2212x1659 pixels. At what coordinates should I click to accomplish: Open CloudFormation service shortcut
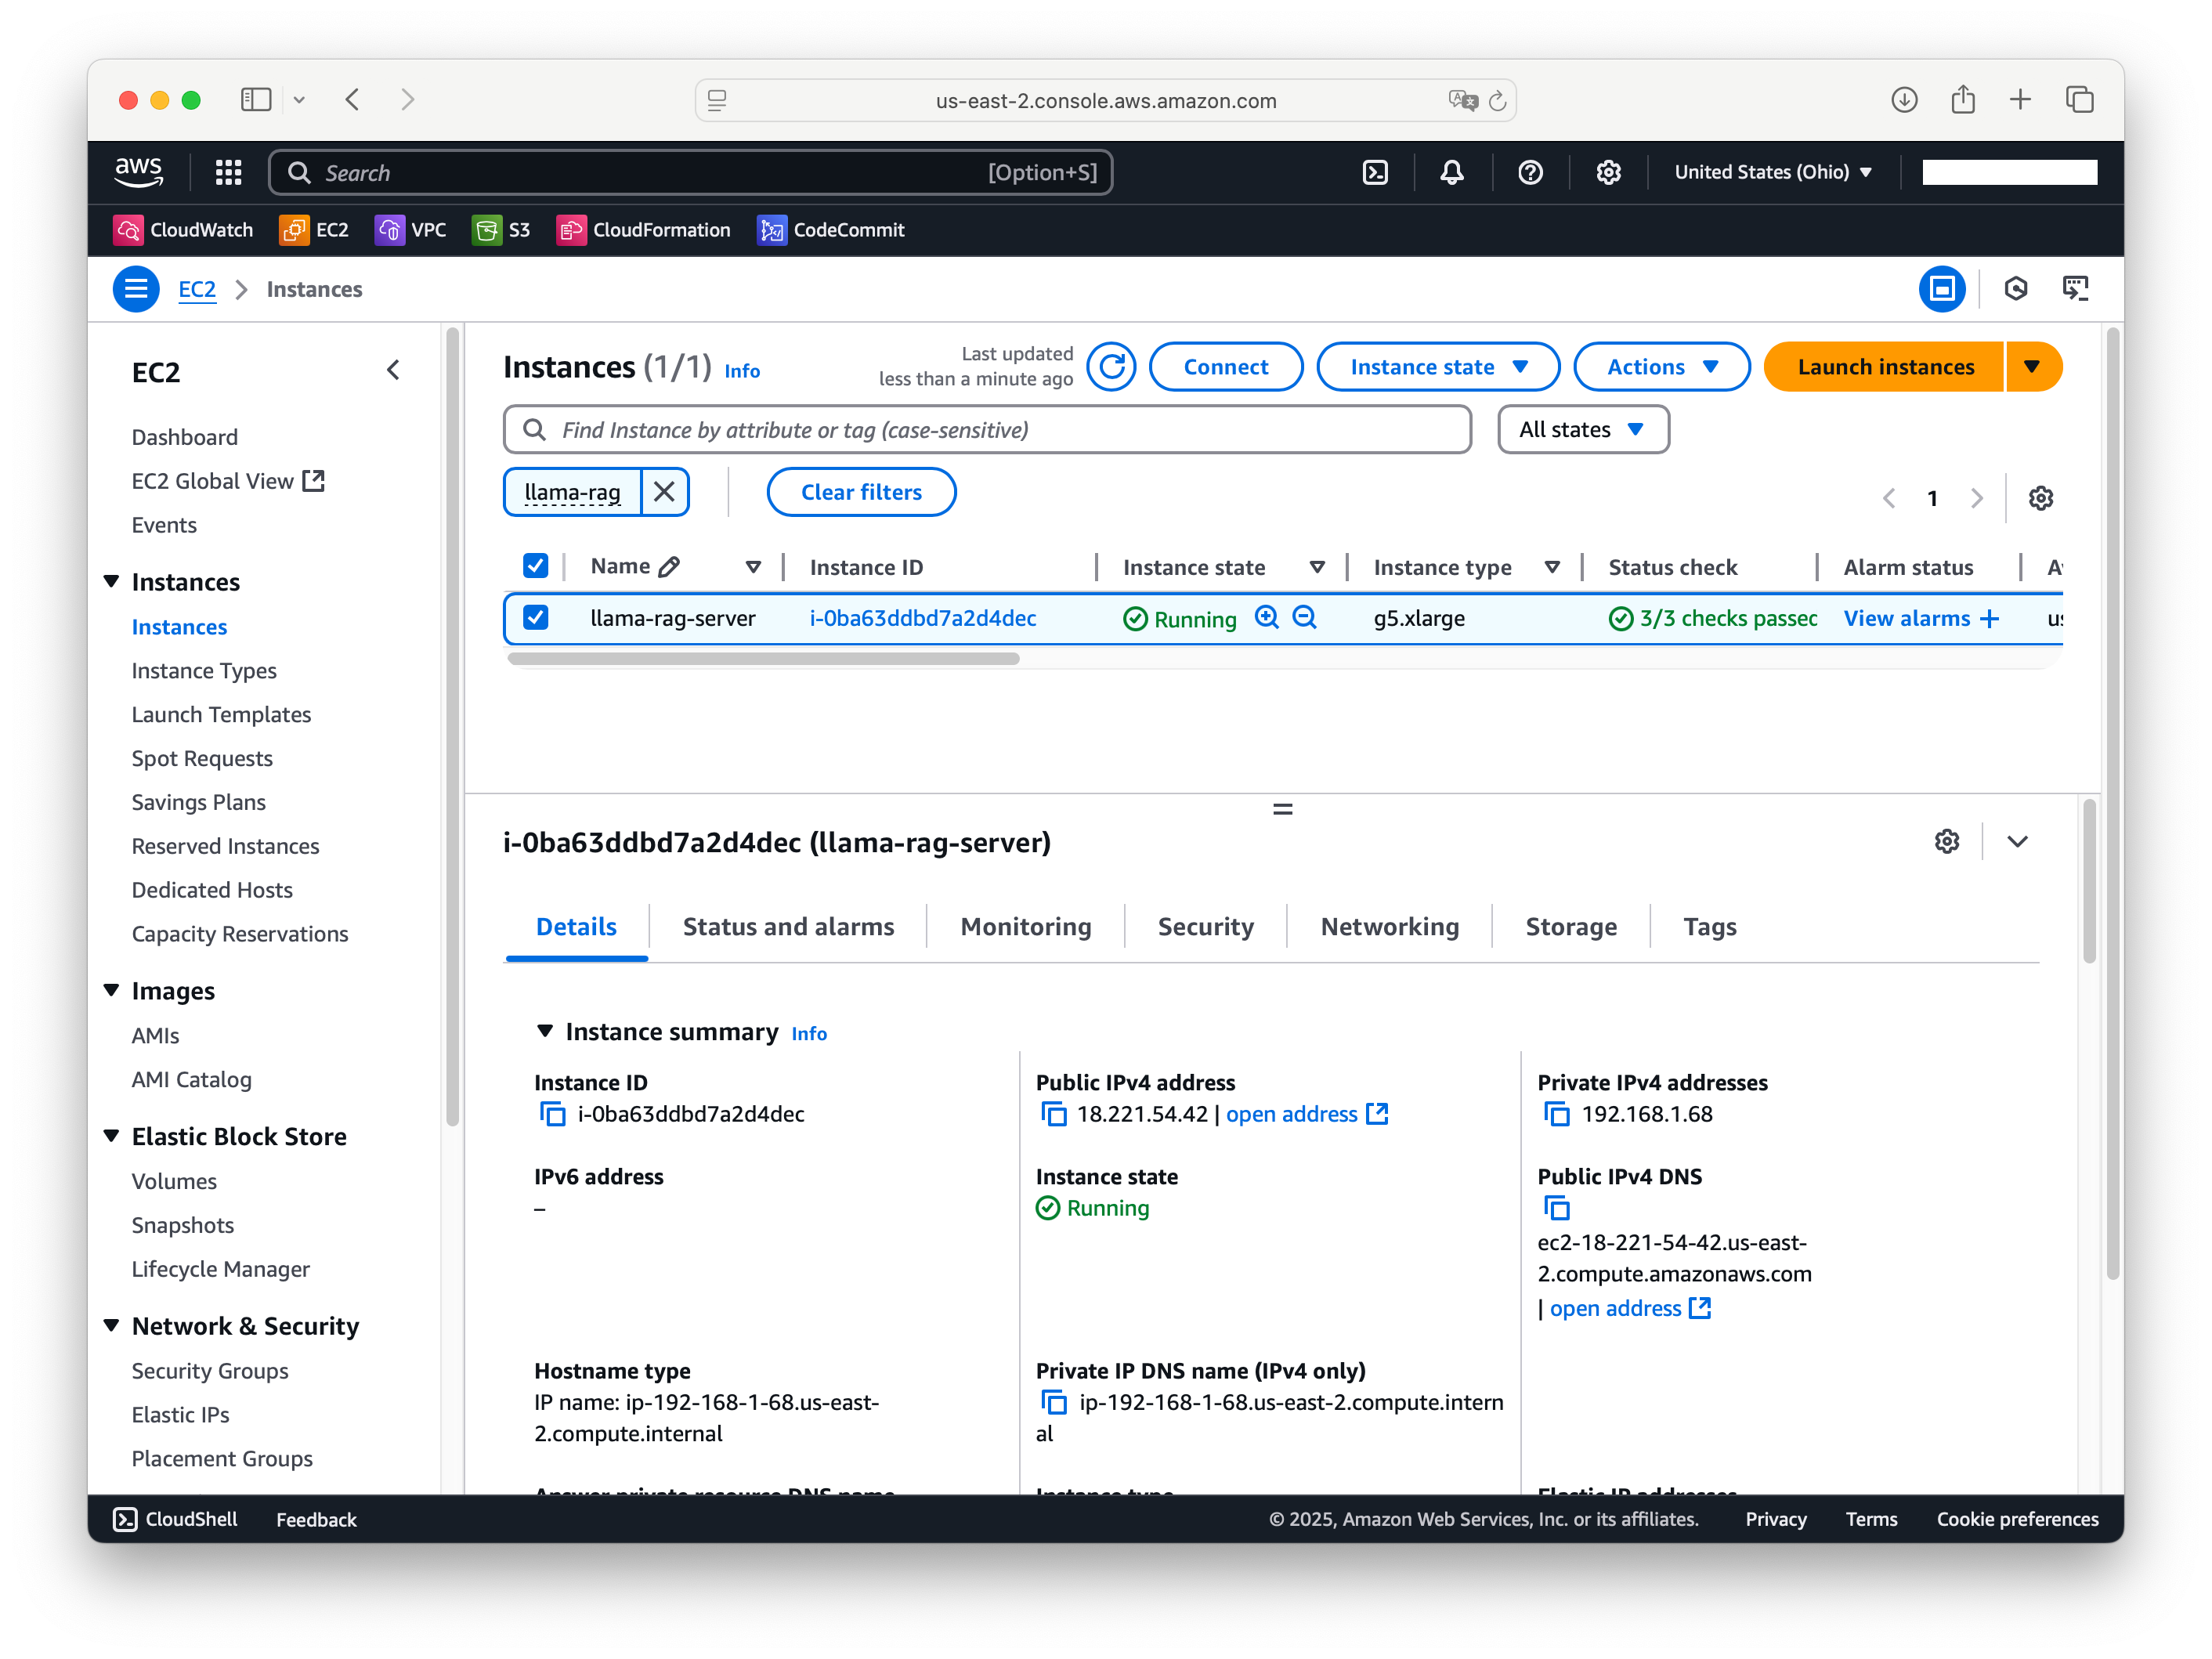643,230
